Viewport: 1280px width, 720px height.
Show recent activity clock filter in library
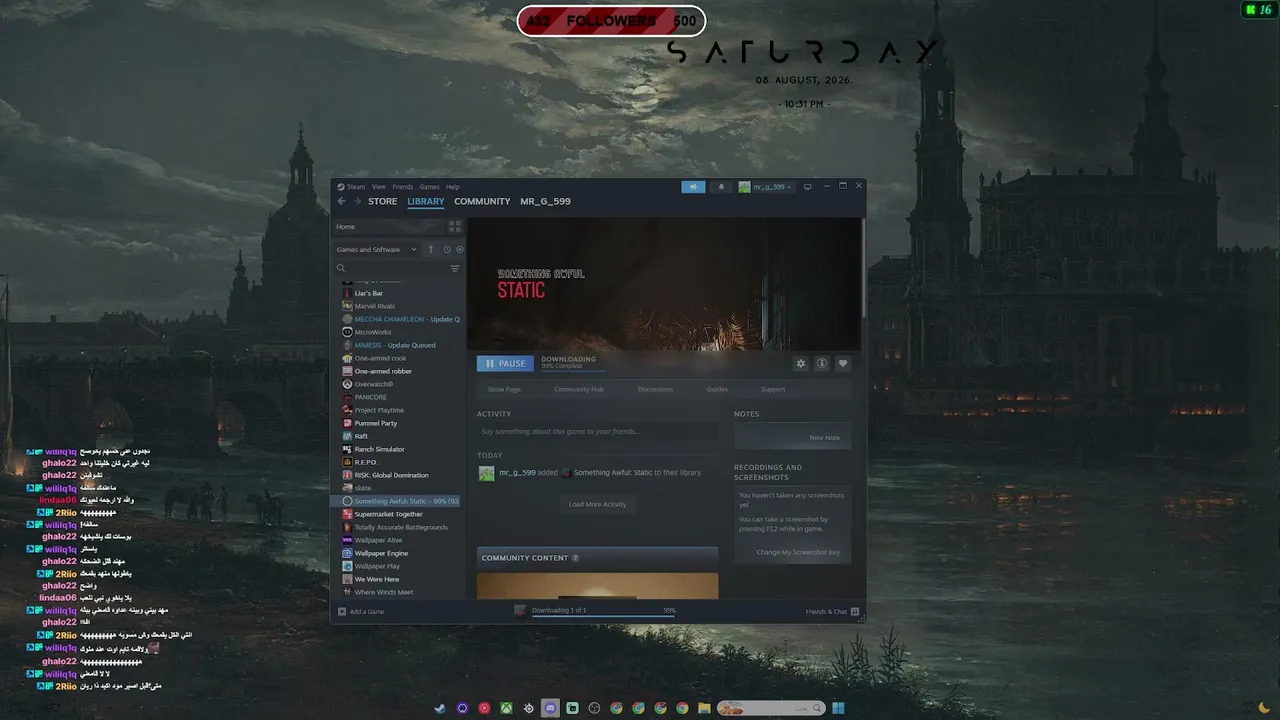tap(447, 250)
